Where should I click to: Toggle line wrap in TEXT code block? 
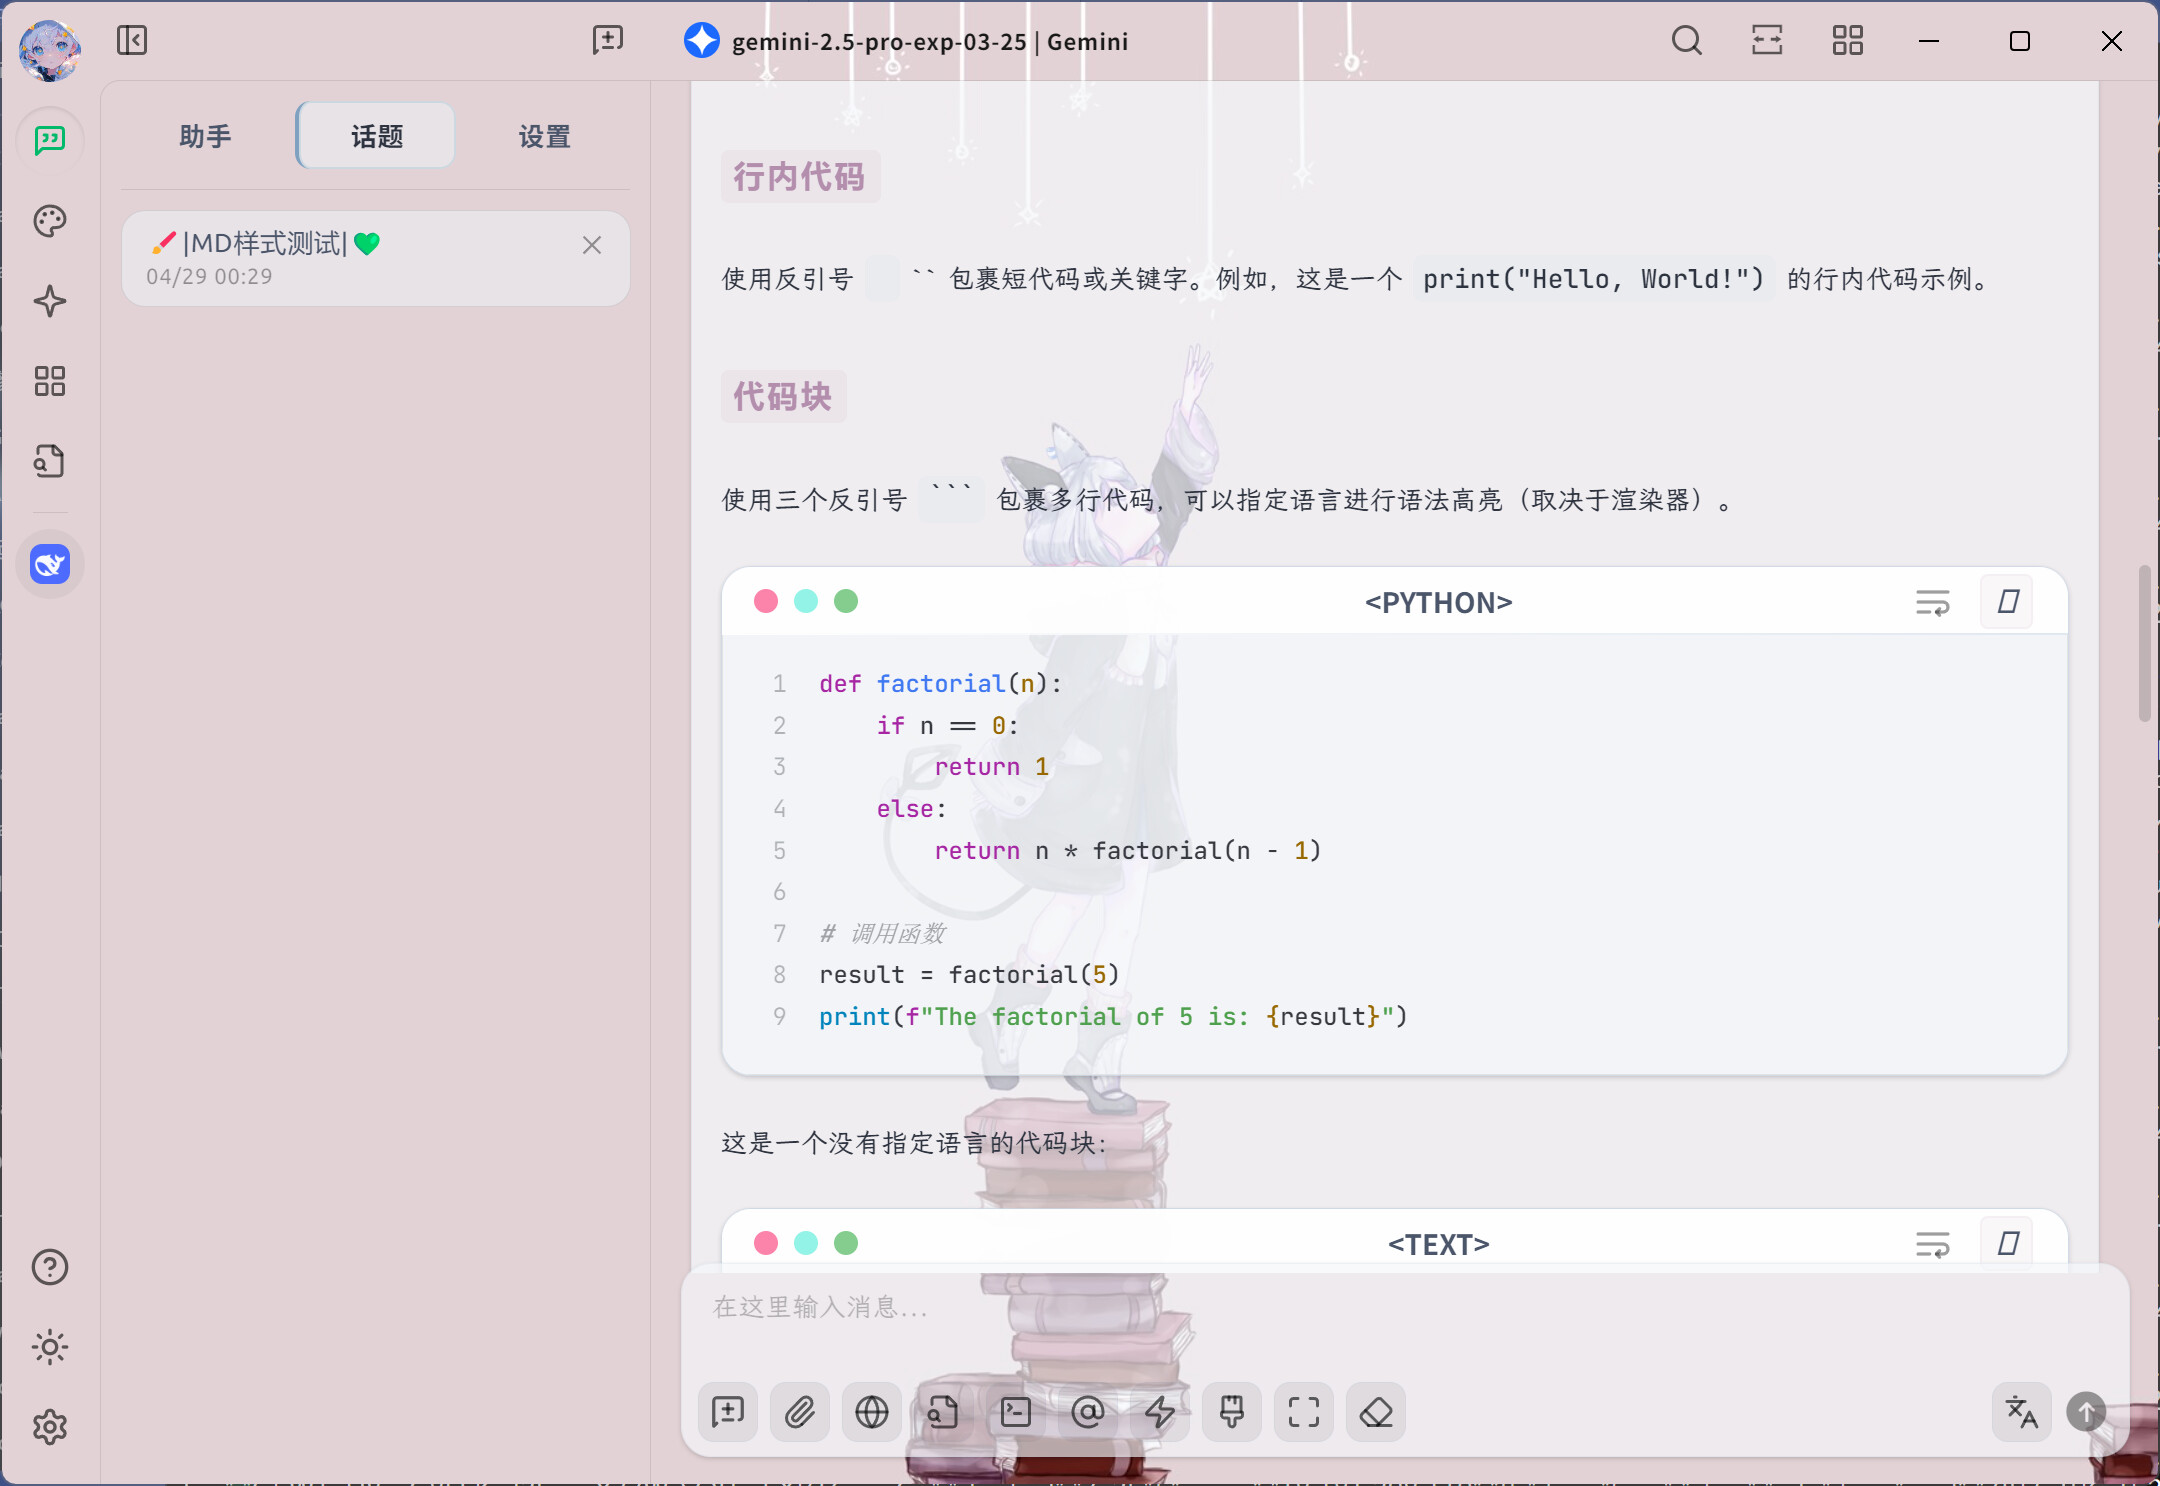coord(1933,1245)
